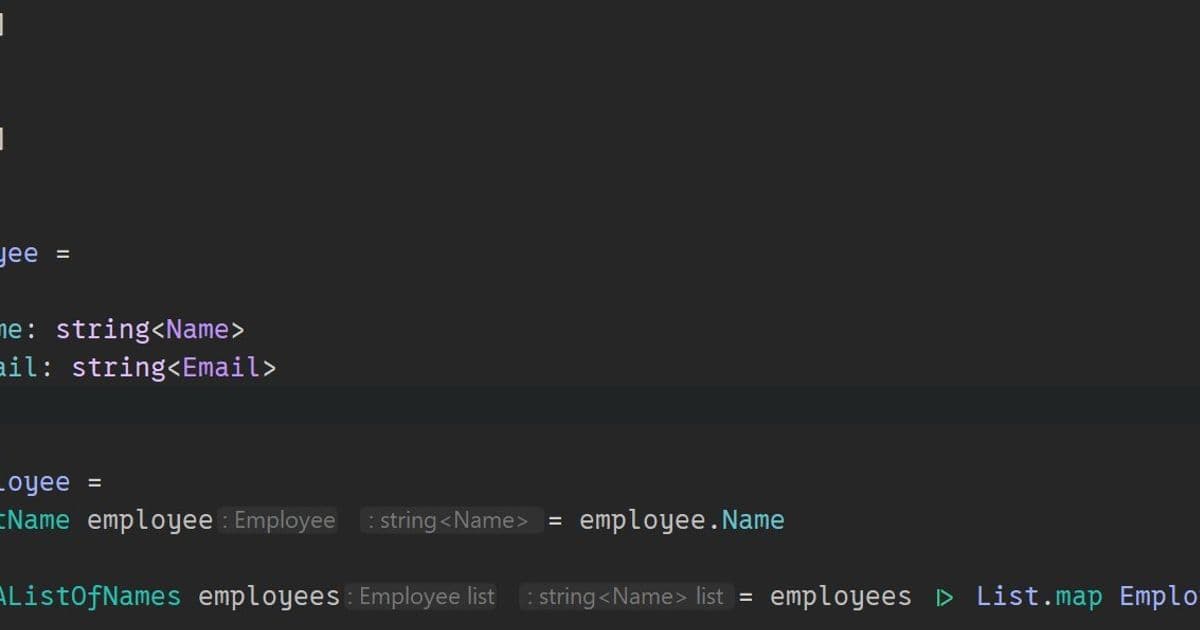Click the equals sign on the getName line

tap(556, 520)
